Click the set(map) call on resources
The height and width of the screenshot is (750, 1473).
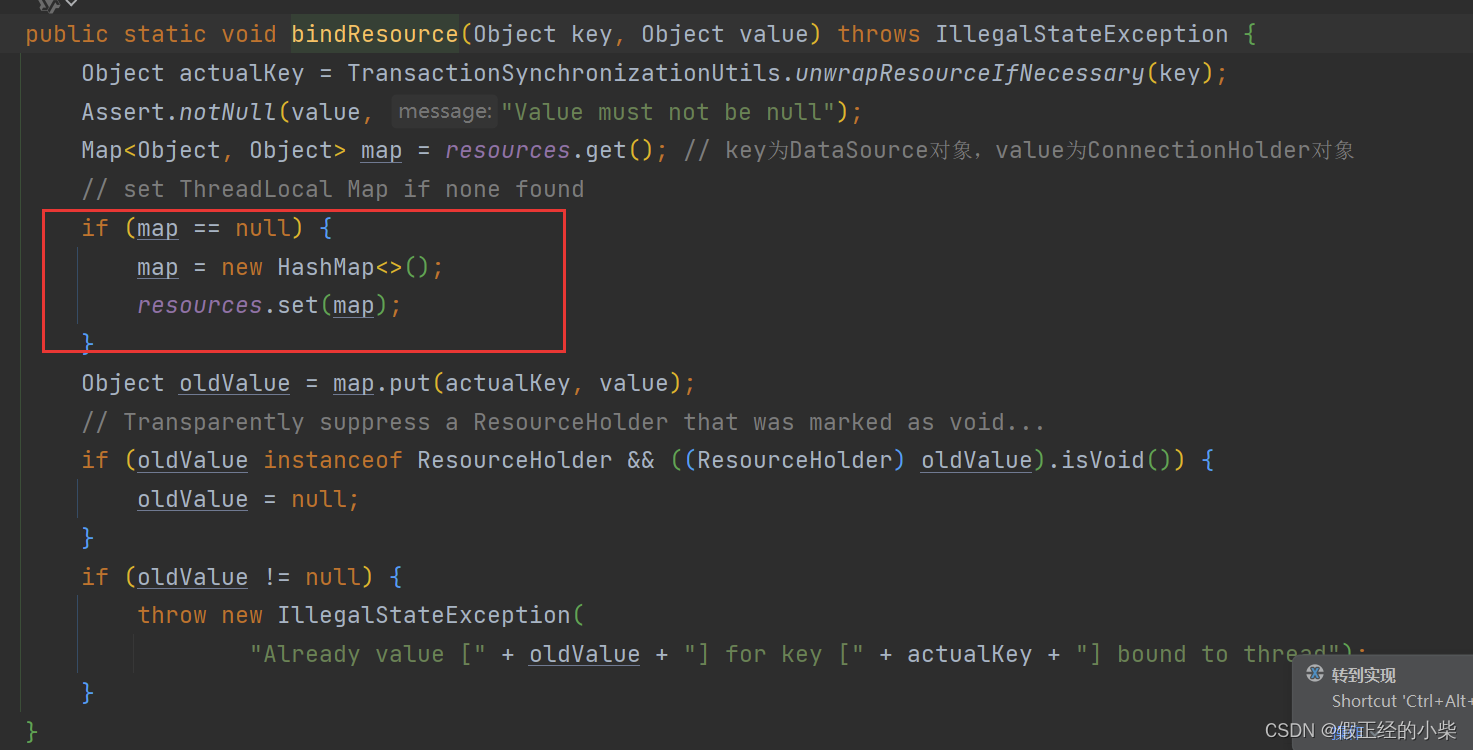pyautogui.click(x=333, y=306)
